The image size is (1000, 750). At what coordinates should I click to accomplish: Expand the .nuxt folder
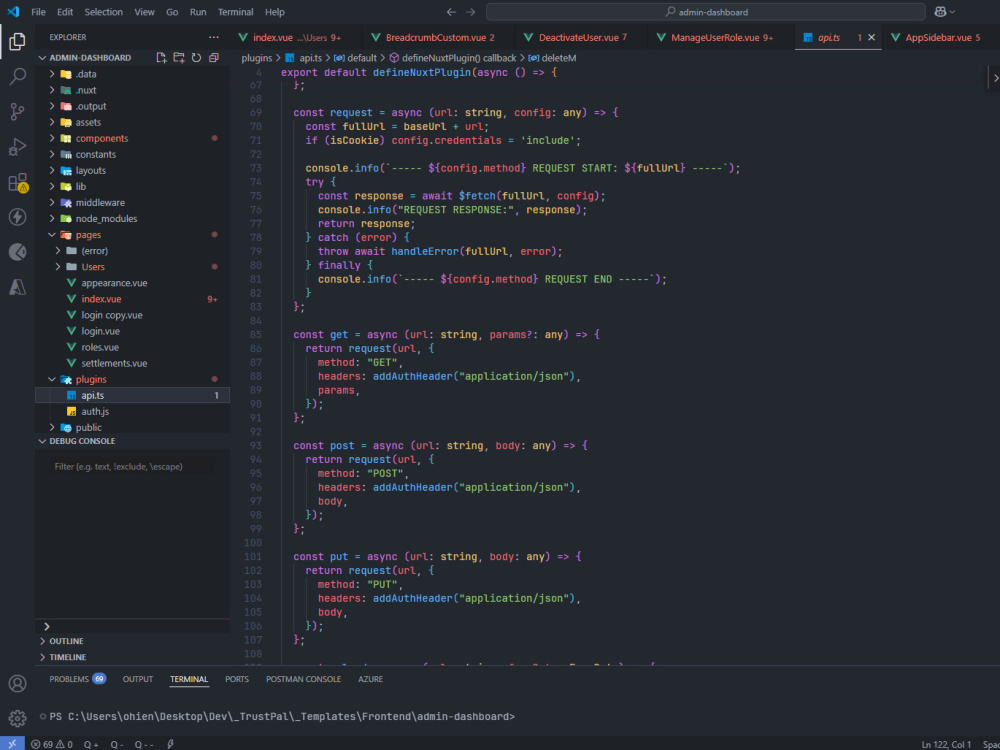(x=132, y=90)
